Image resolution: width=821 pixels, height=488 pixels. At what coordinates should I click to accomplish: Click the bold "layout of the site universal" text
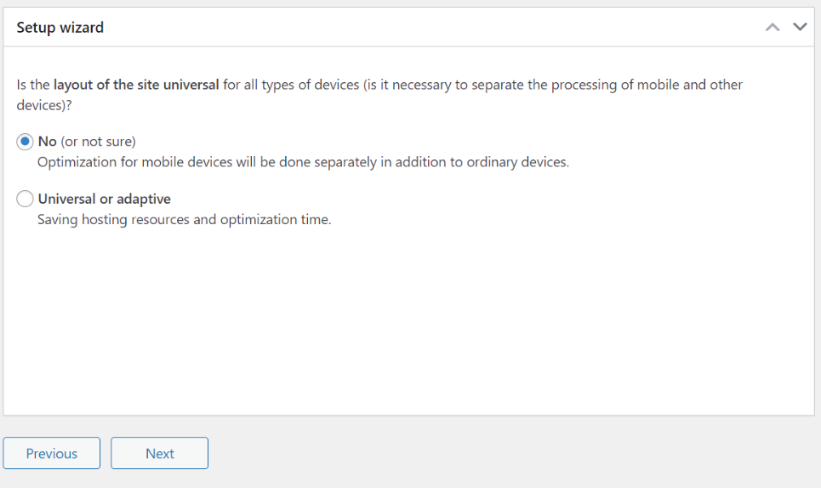[136, 85]
